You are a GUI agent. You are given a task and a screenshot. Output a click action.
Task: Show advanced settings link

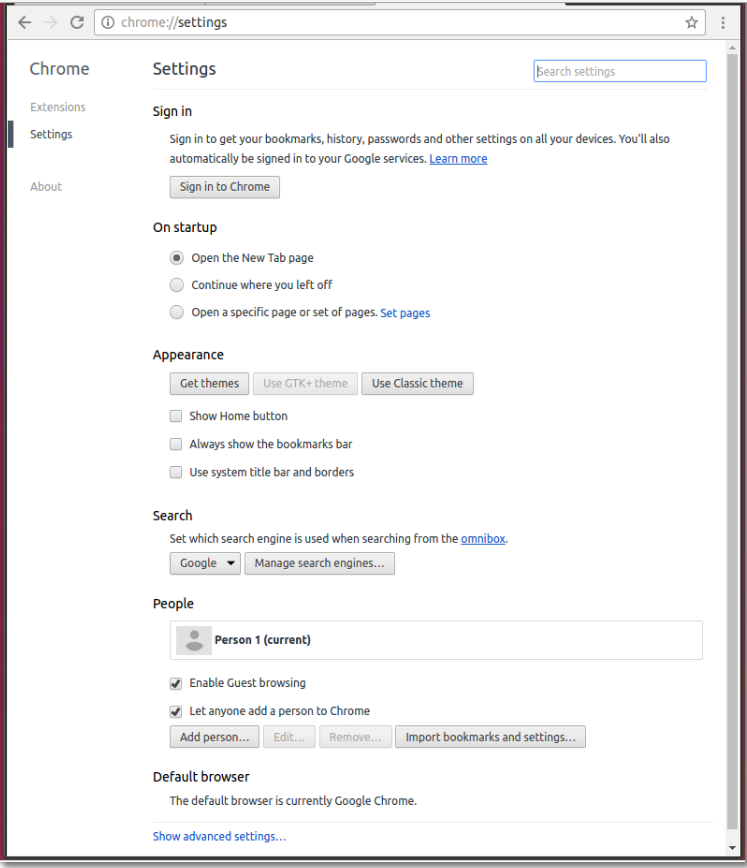(219, 836)
